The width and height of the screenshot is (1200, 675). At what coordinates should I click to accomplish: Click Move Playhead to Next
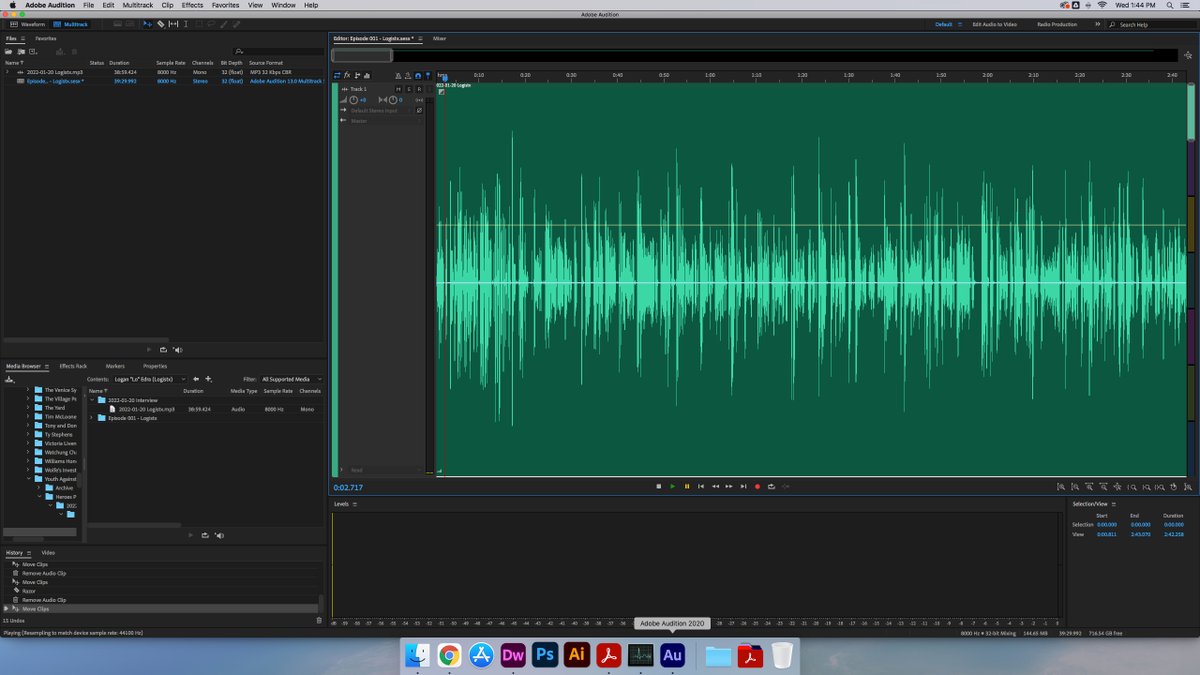743,486
